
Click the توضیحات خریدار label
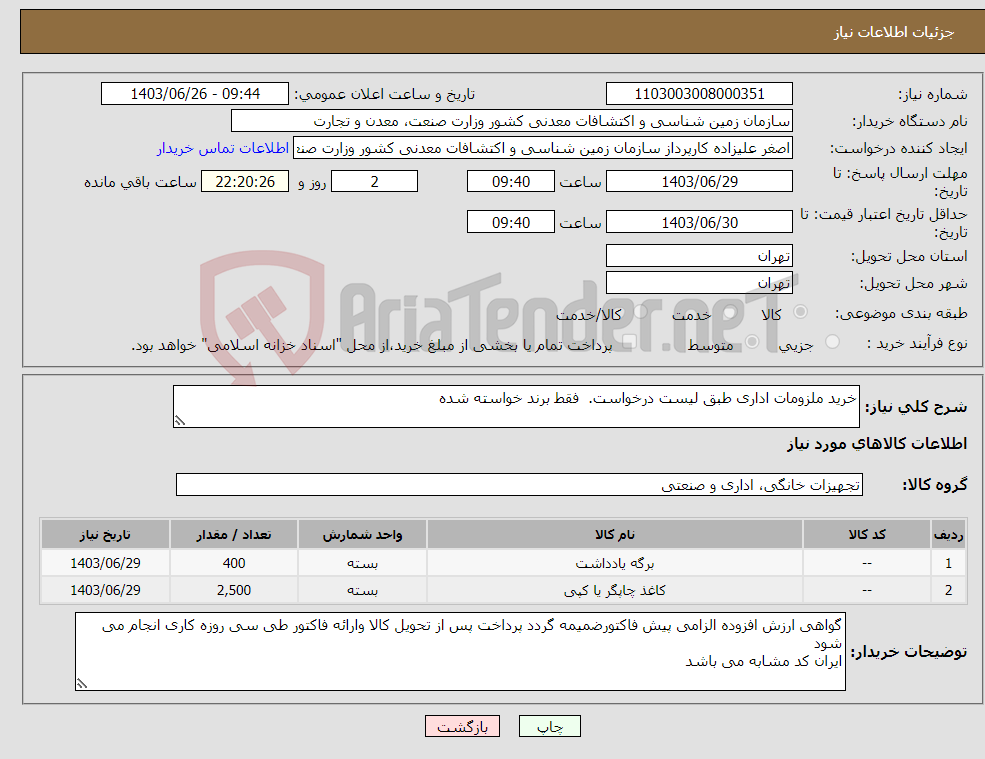[x=908, y=652]
